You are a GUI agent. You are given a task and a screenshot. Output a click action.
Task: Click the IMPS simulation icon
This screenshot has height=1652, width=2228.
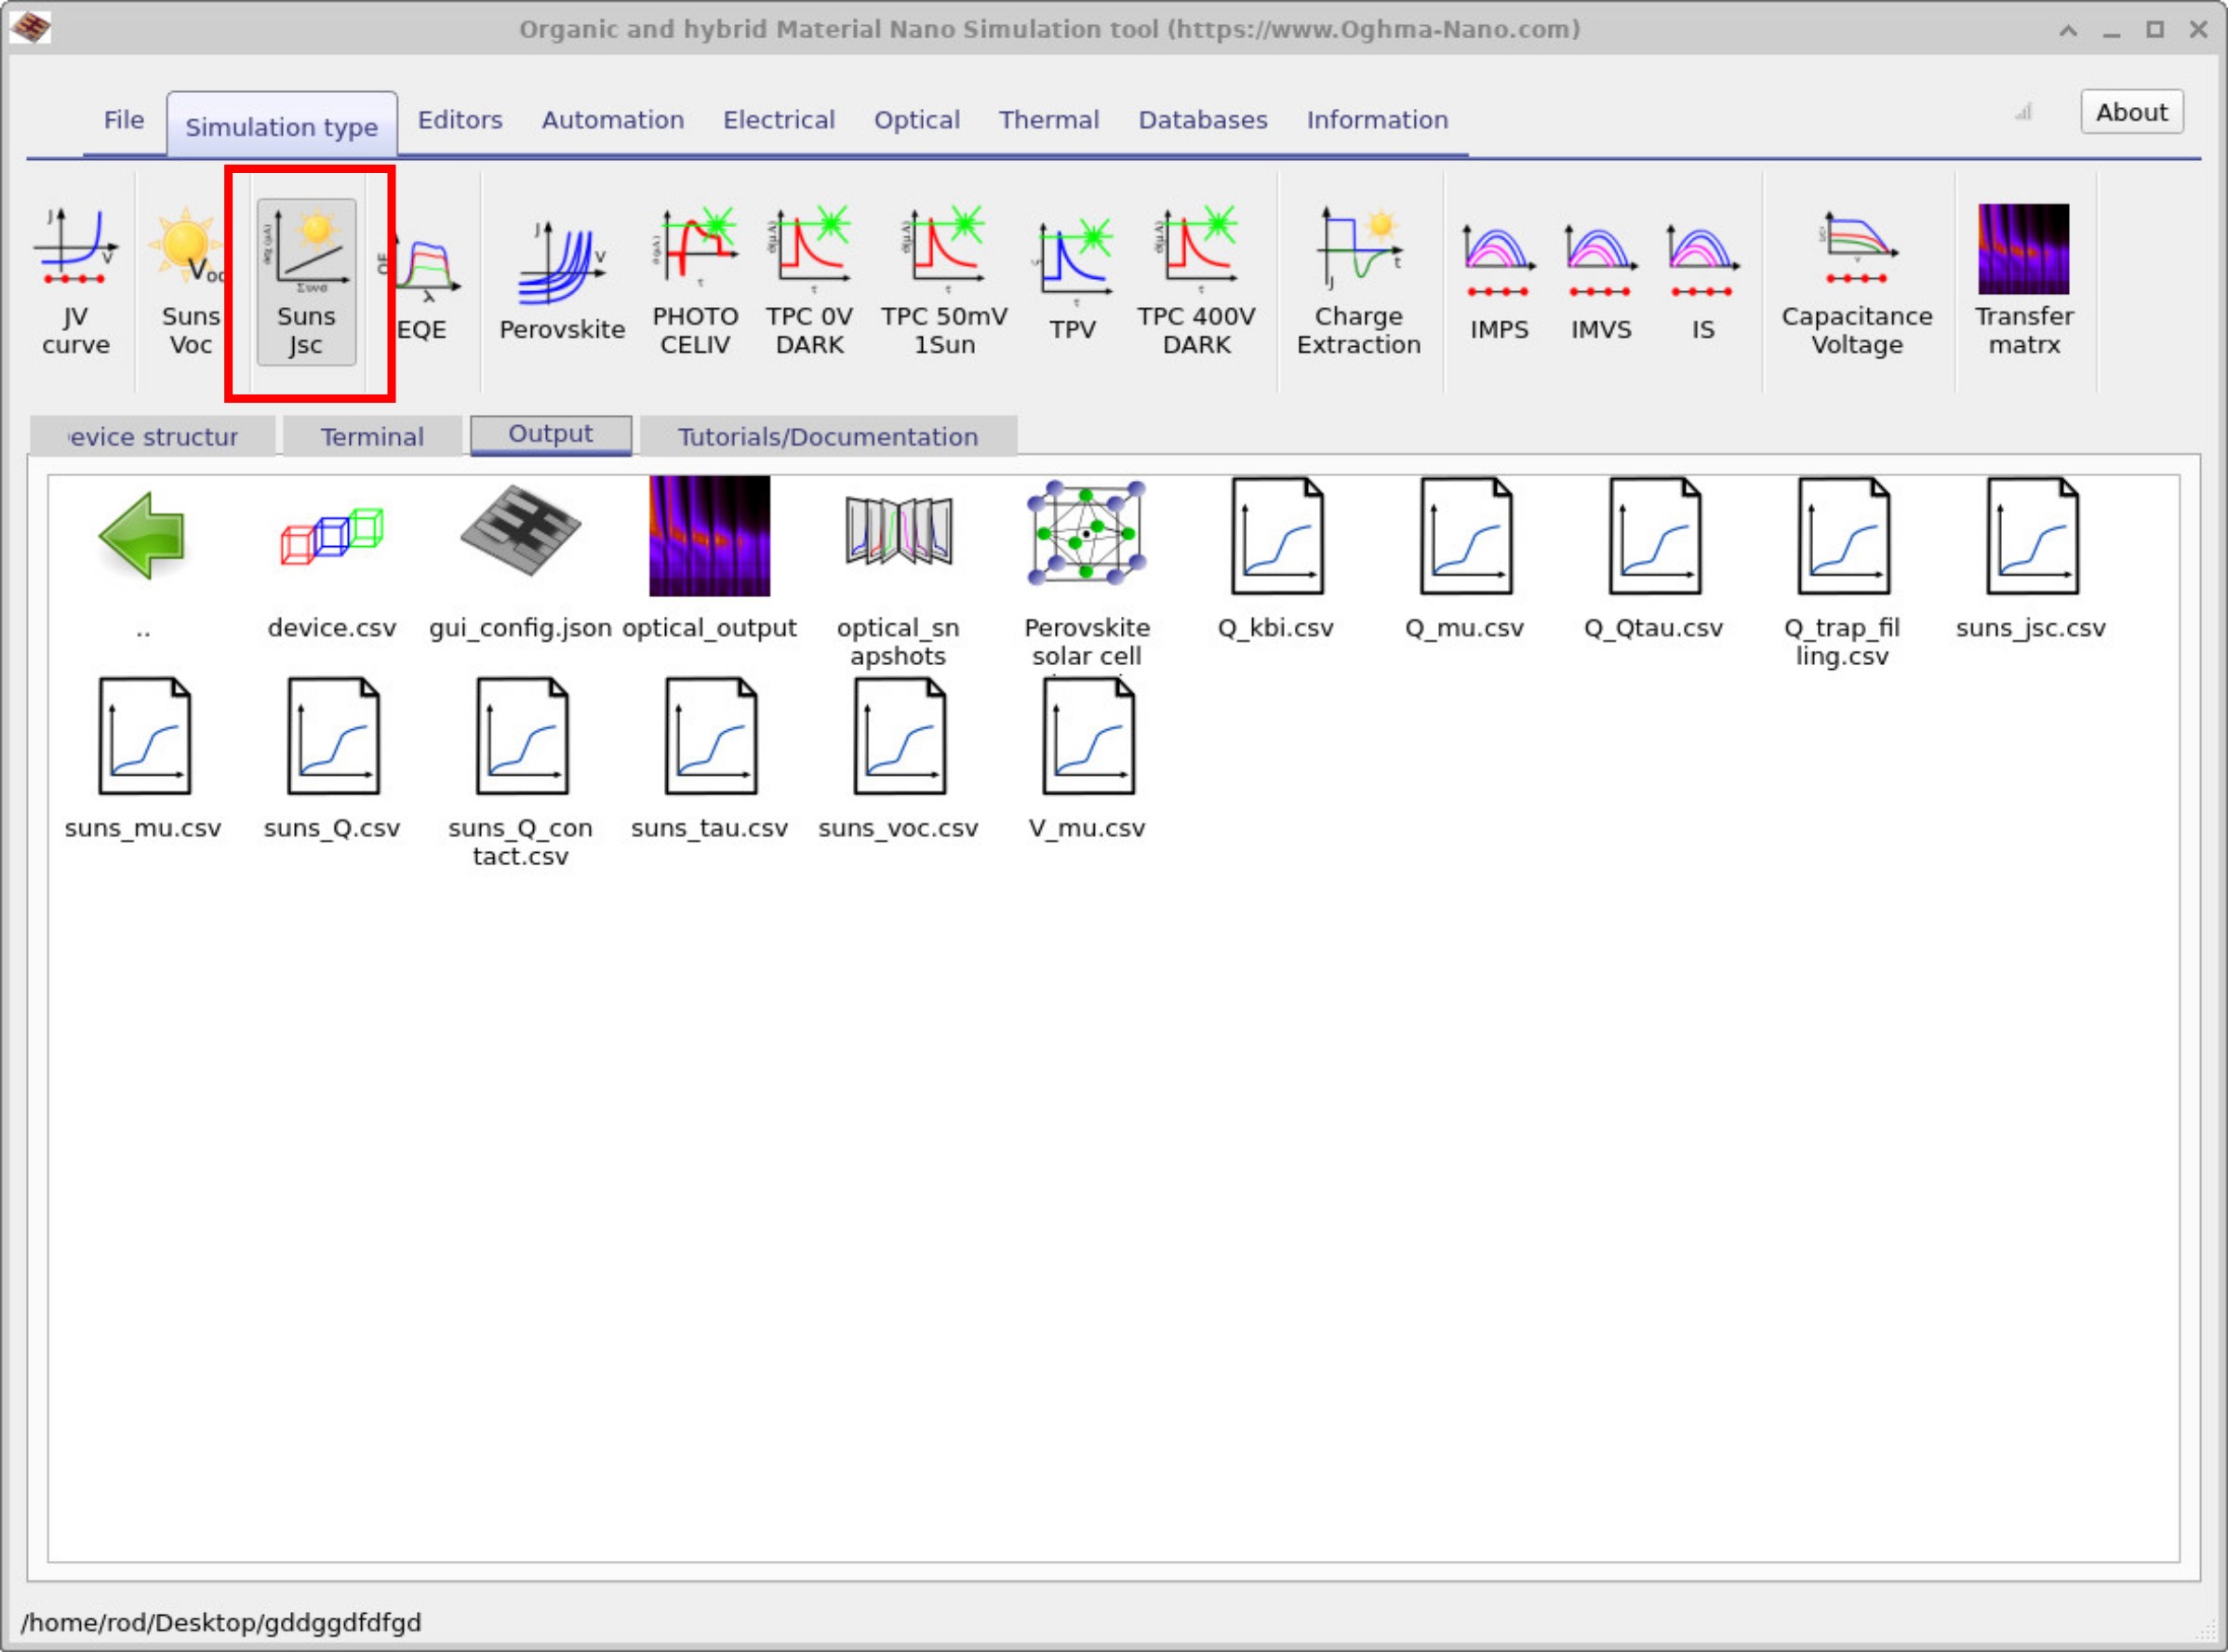(1498, 282)
